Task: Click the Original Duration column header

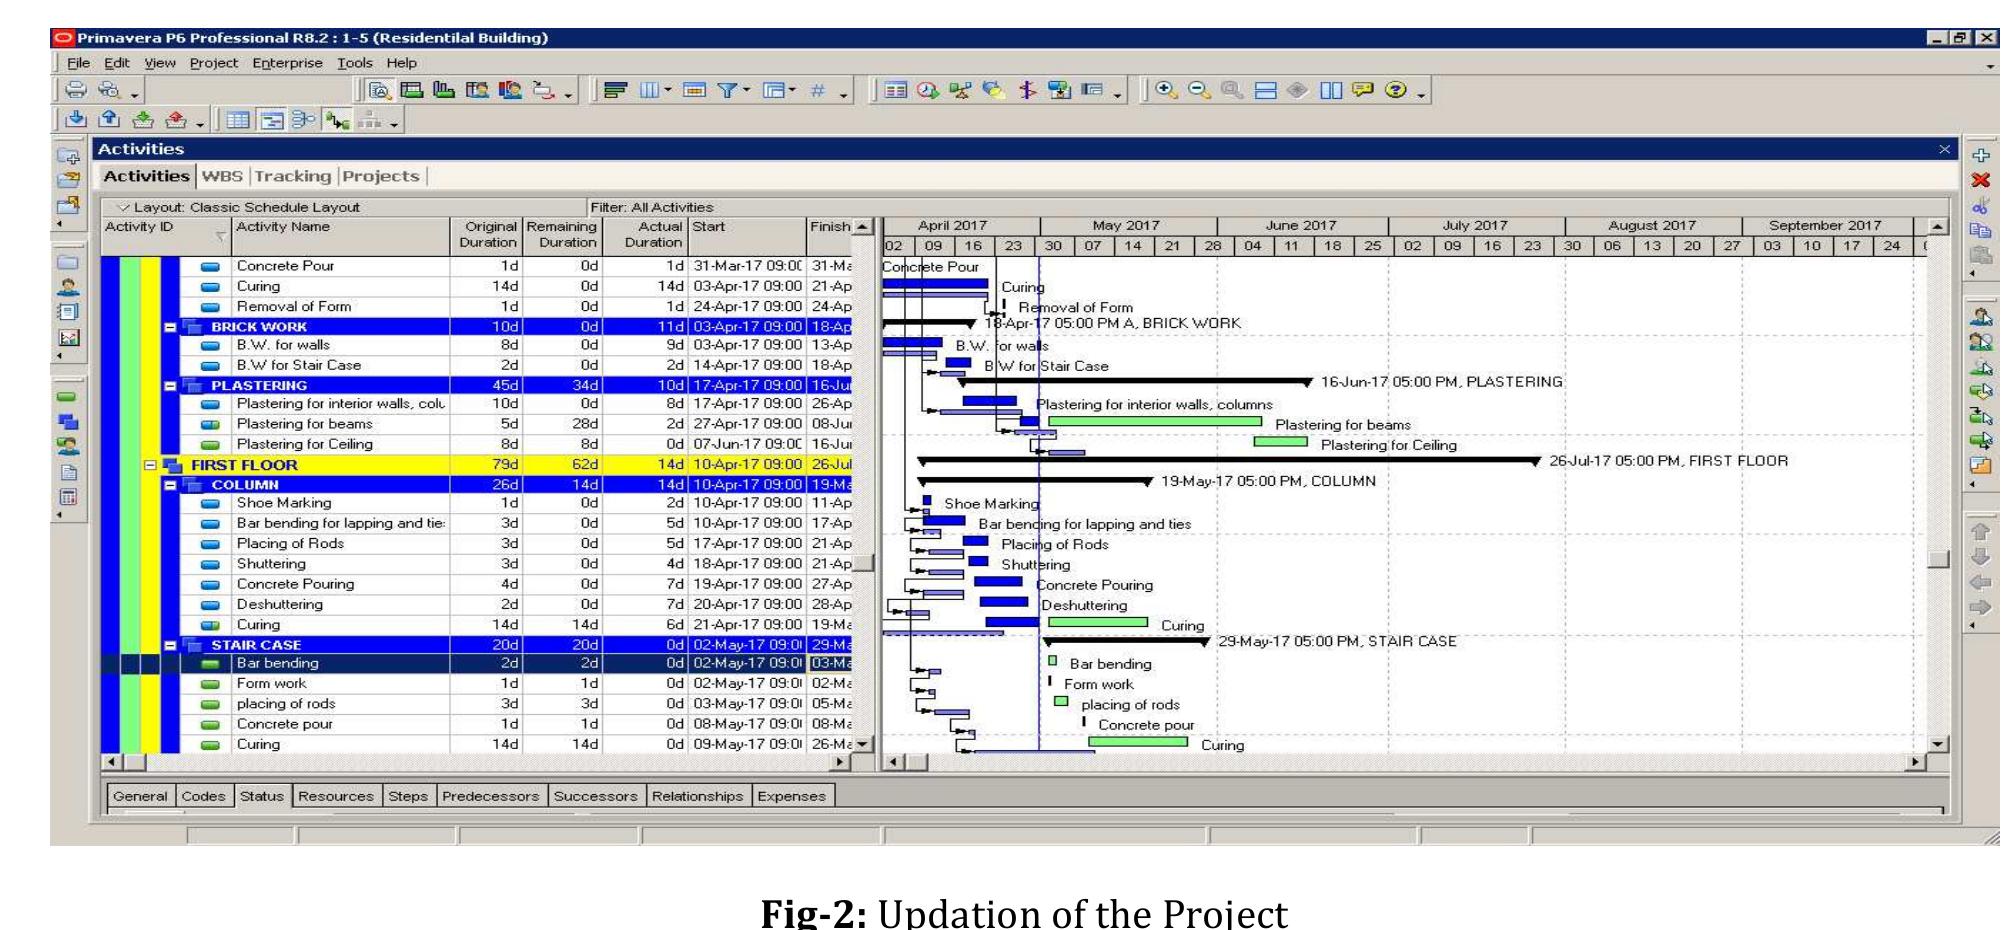Action: pyautogui.click(x=487, y=236)
